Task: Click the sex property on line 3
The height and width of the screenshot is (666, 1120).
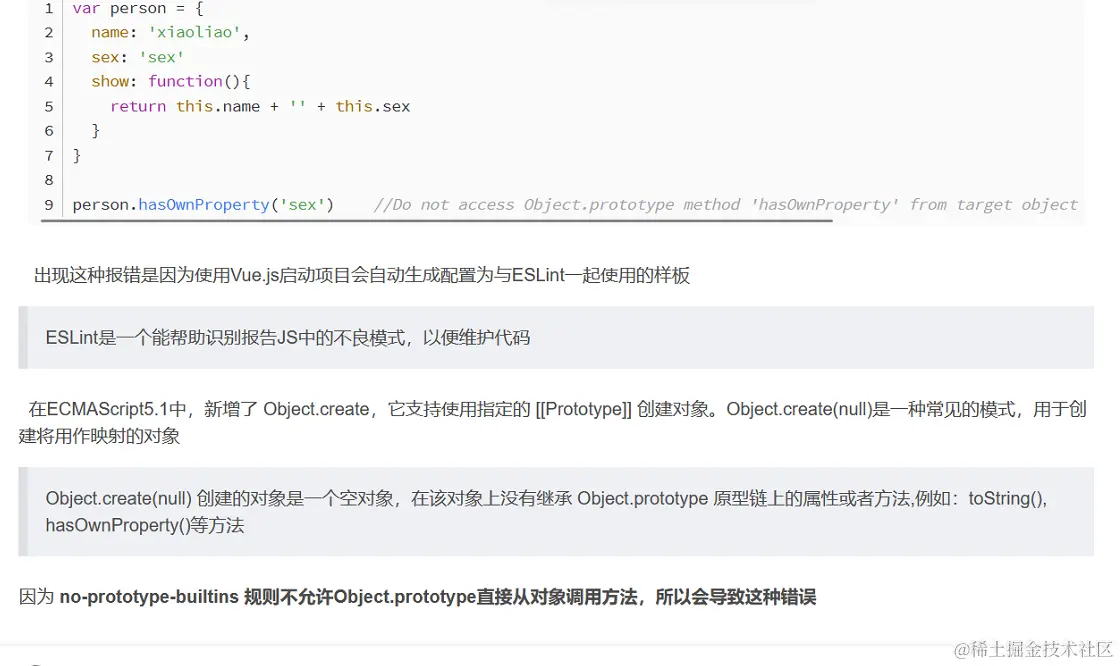Action: [105, 57]
